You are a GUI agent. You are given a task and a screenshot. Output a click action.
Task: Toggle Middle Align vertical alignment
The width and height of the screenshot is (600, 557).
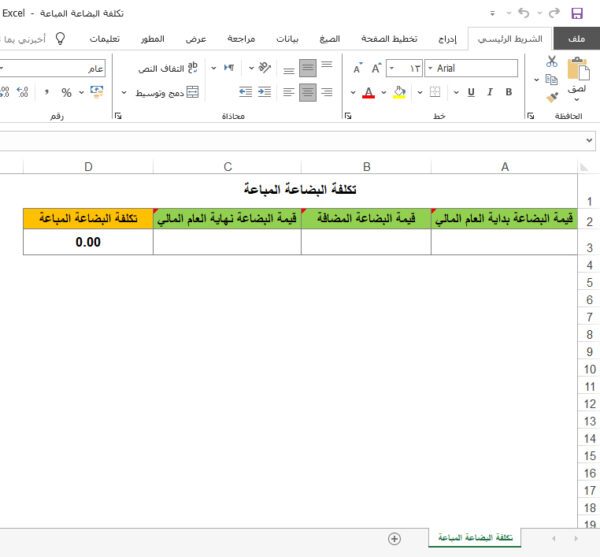(308, 68)
